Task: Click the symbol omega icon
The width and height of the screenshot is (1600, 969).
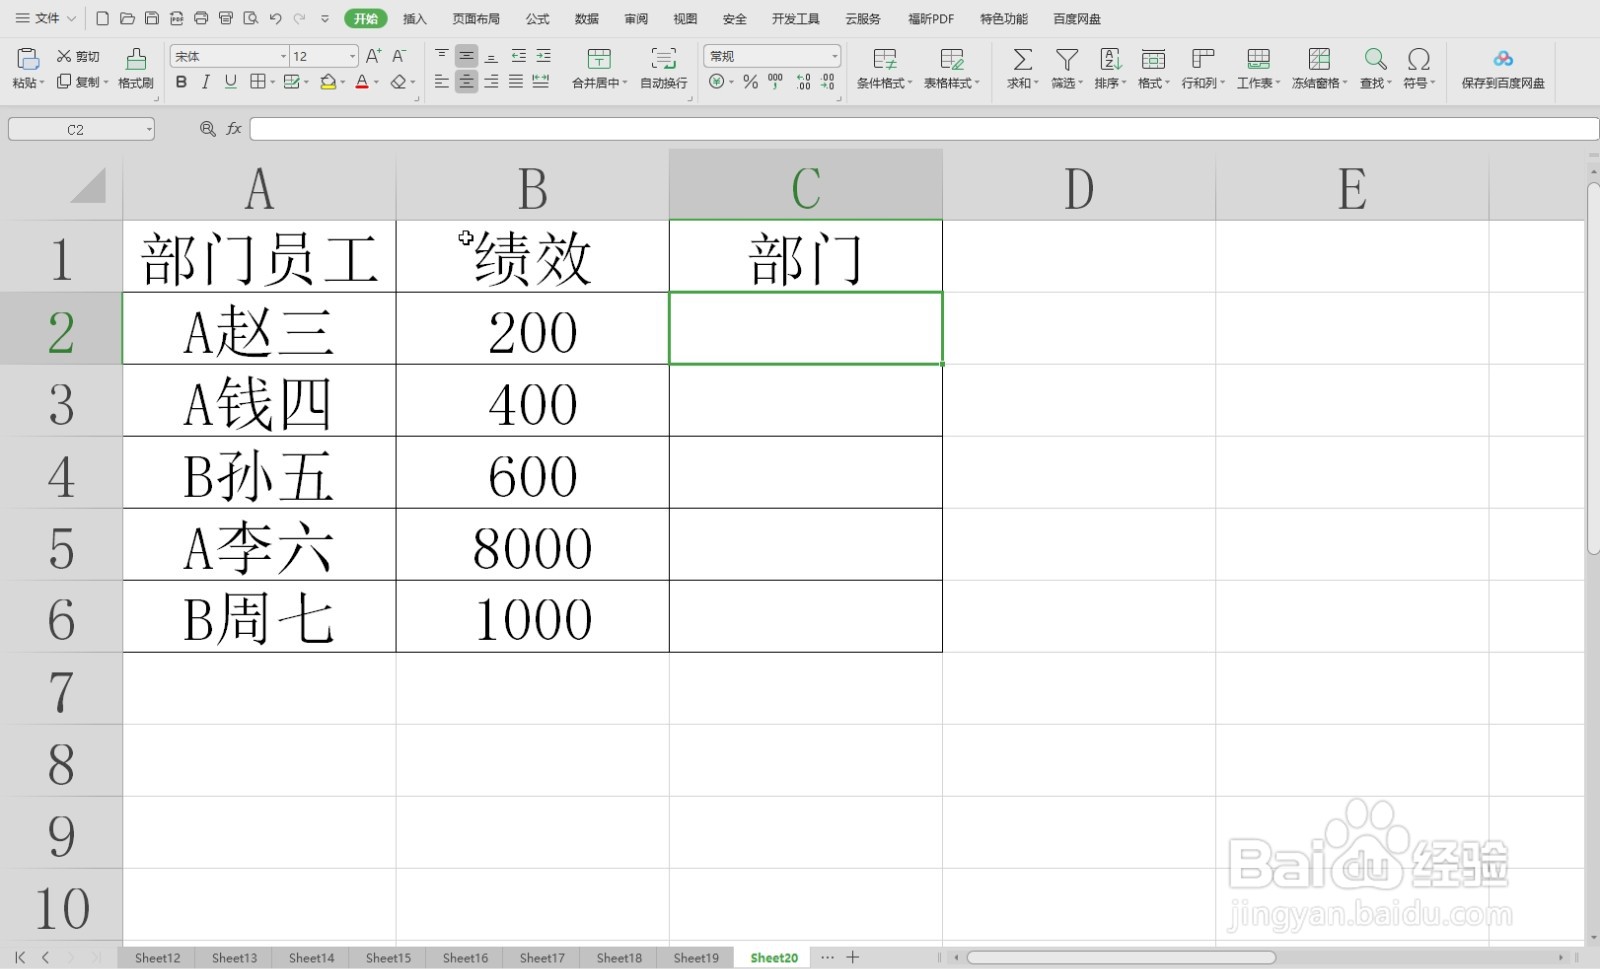Action: click(x=1418, y=59)
